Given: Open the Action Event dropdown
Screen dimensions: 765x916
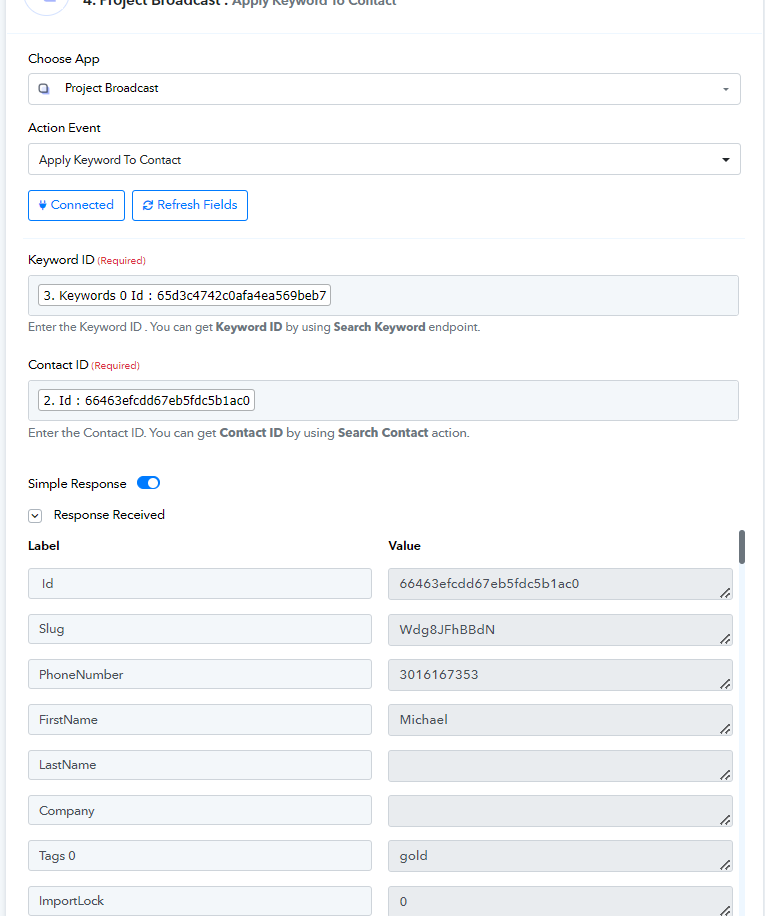Looking at the screenshot, I should 384,159.
